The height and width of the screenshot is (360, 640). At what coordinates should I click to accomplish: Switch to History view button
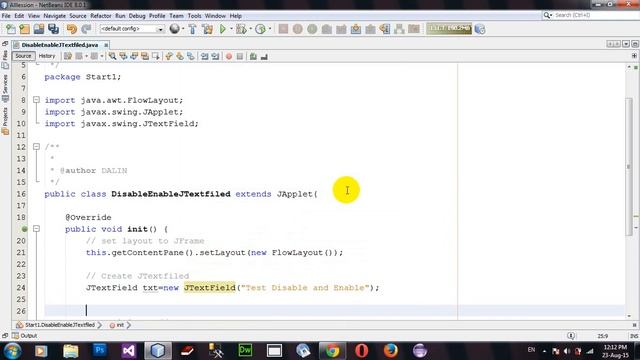[x=47, y=56]
